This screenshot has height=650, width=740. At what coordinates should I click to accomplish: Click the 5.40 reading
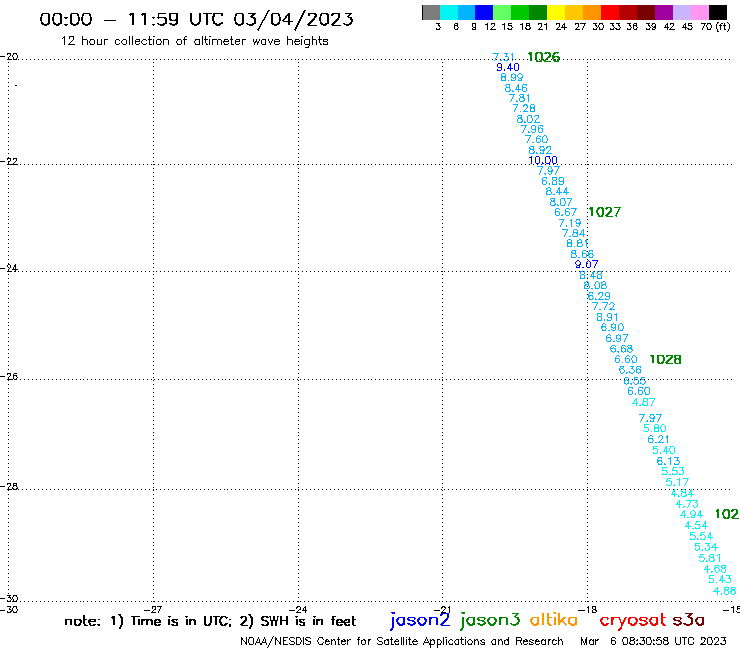click(664, 450)
